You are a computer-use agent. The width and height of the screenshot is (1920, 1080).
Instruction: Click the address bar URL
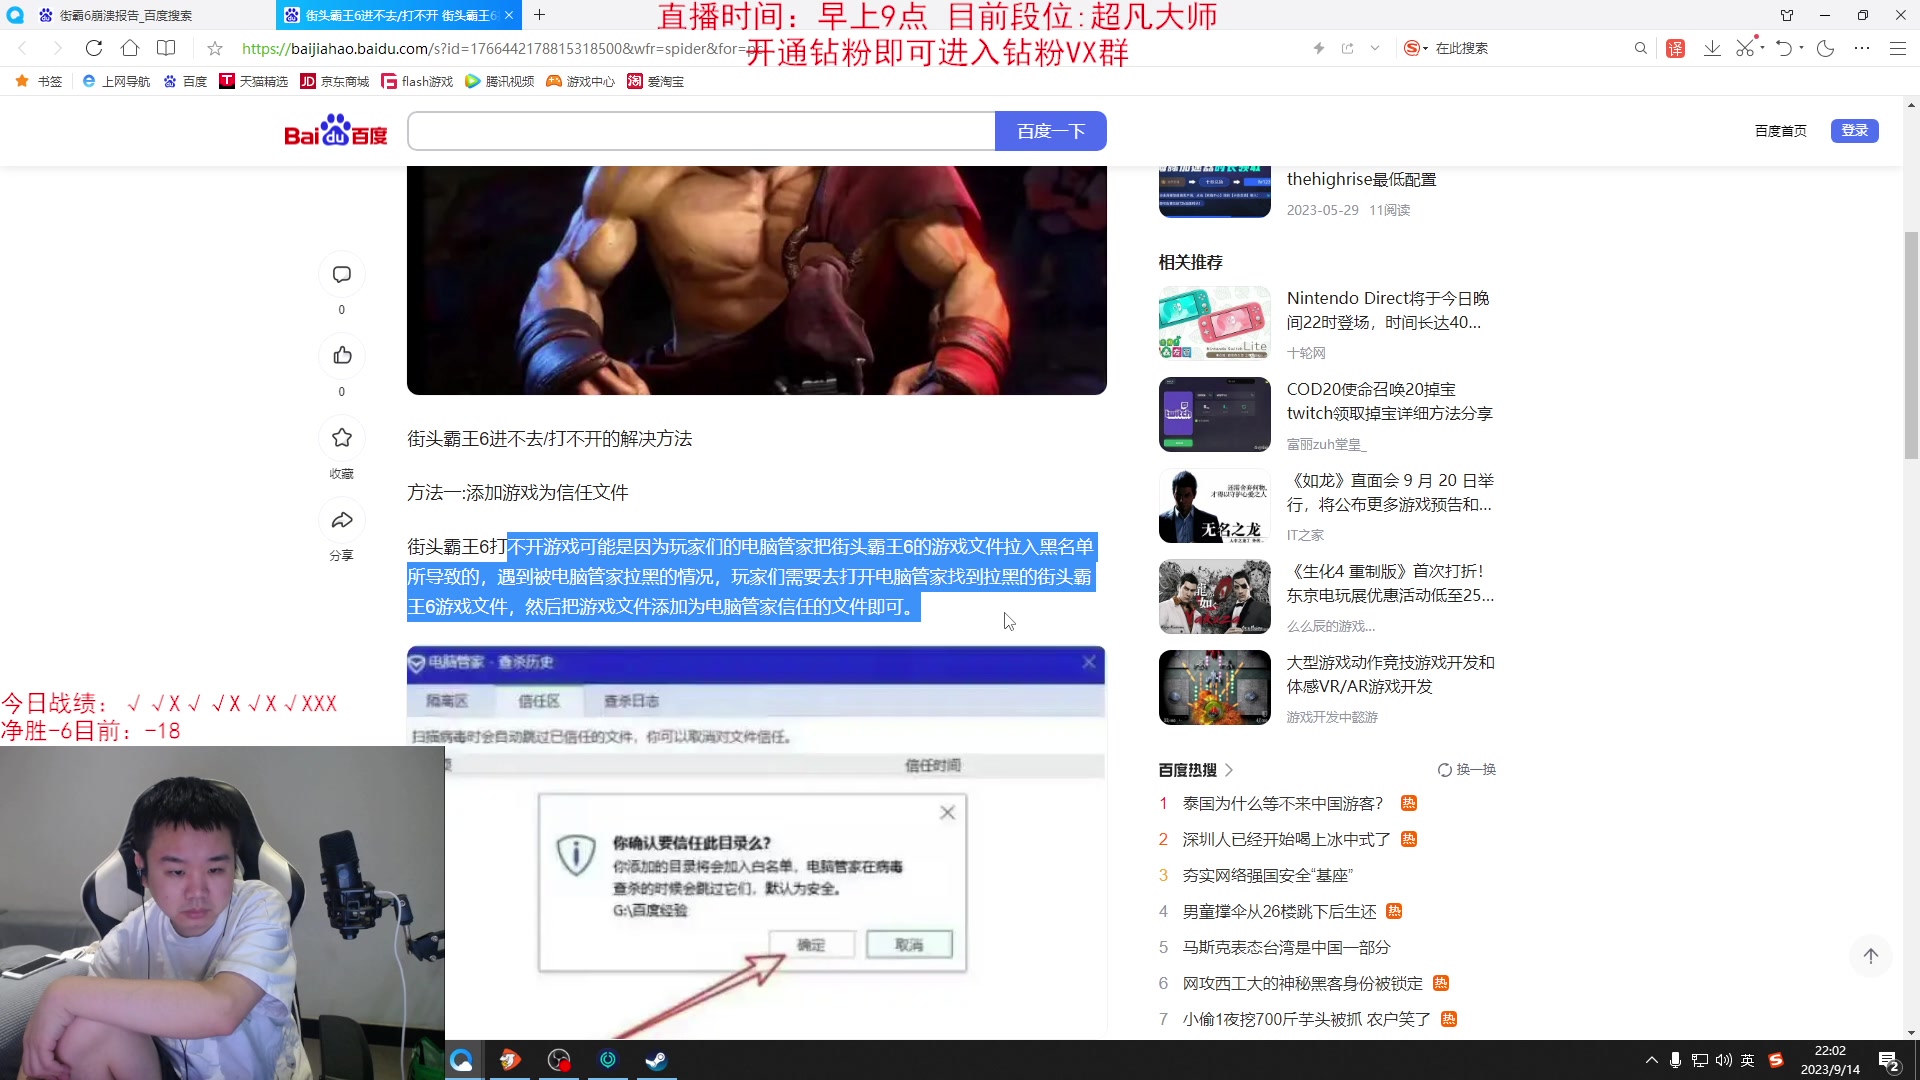coord(500,48)
